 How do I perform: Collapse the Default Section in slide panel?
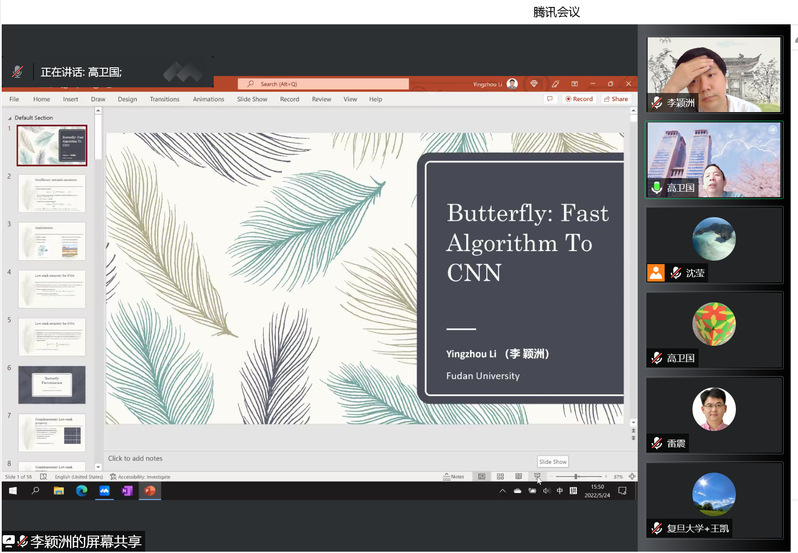click(10, 117)
